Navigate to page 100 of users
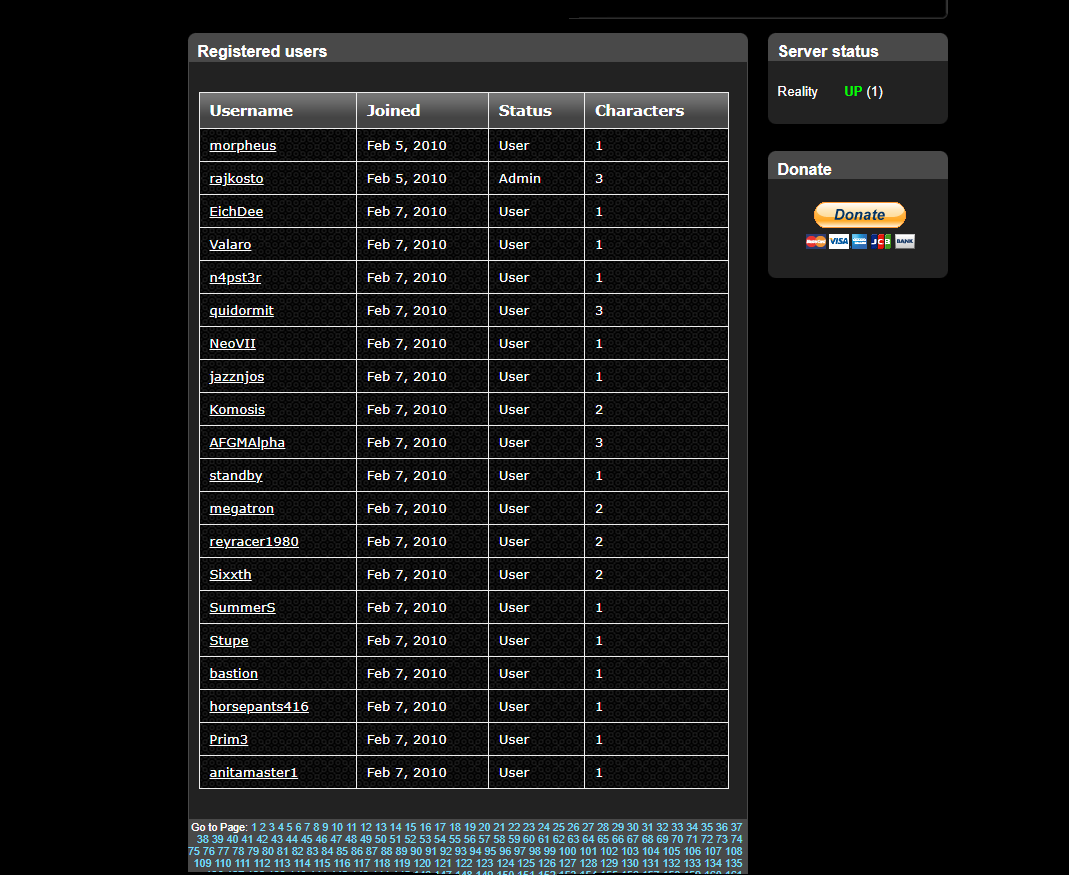This screenshot has height=875, width=1069. click(x=567, y=851)
